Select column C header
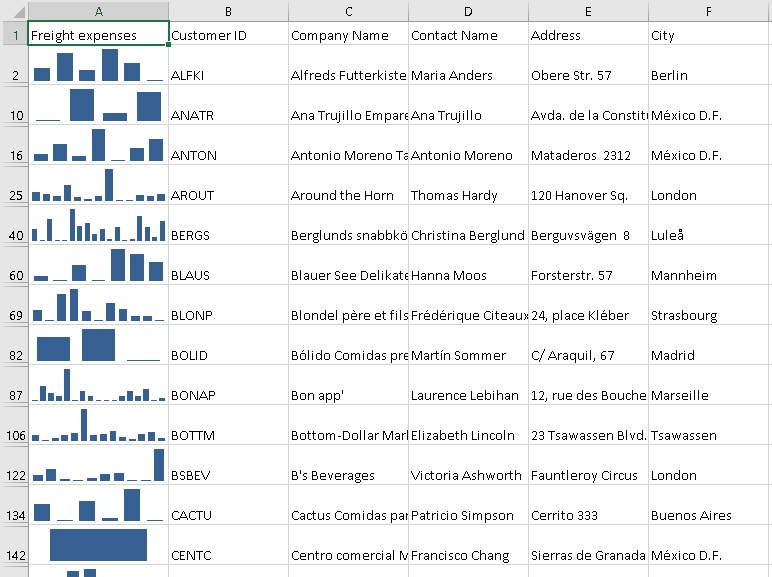 tap(348, 10)
